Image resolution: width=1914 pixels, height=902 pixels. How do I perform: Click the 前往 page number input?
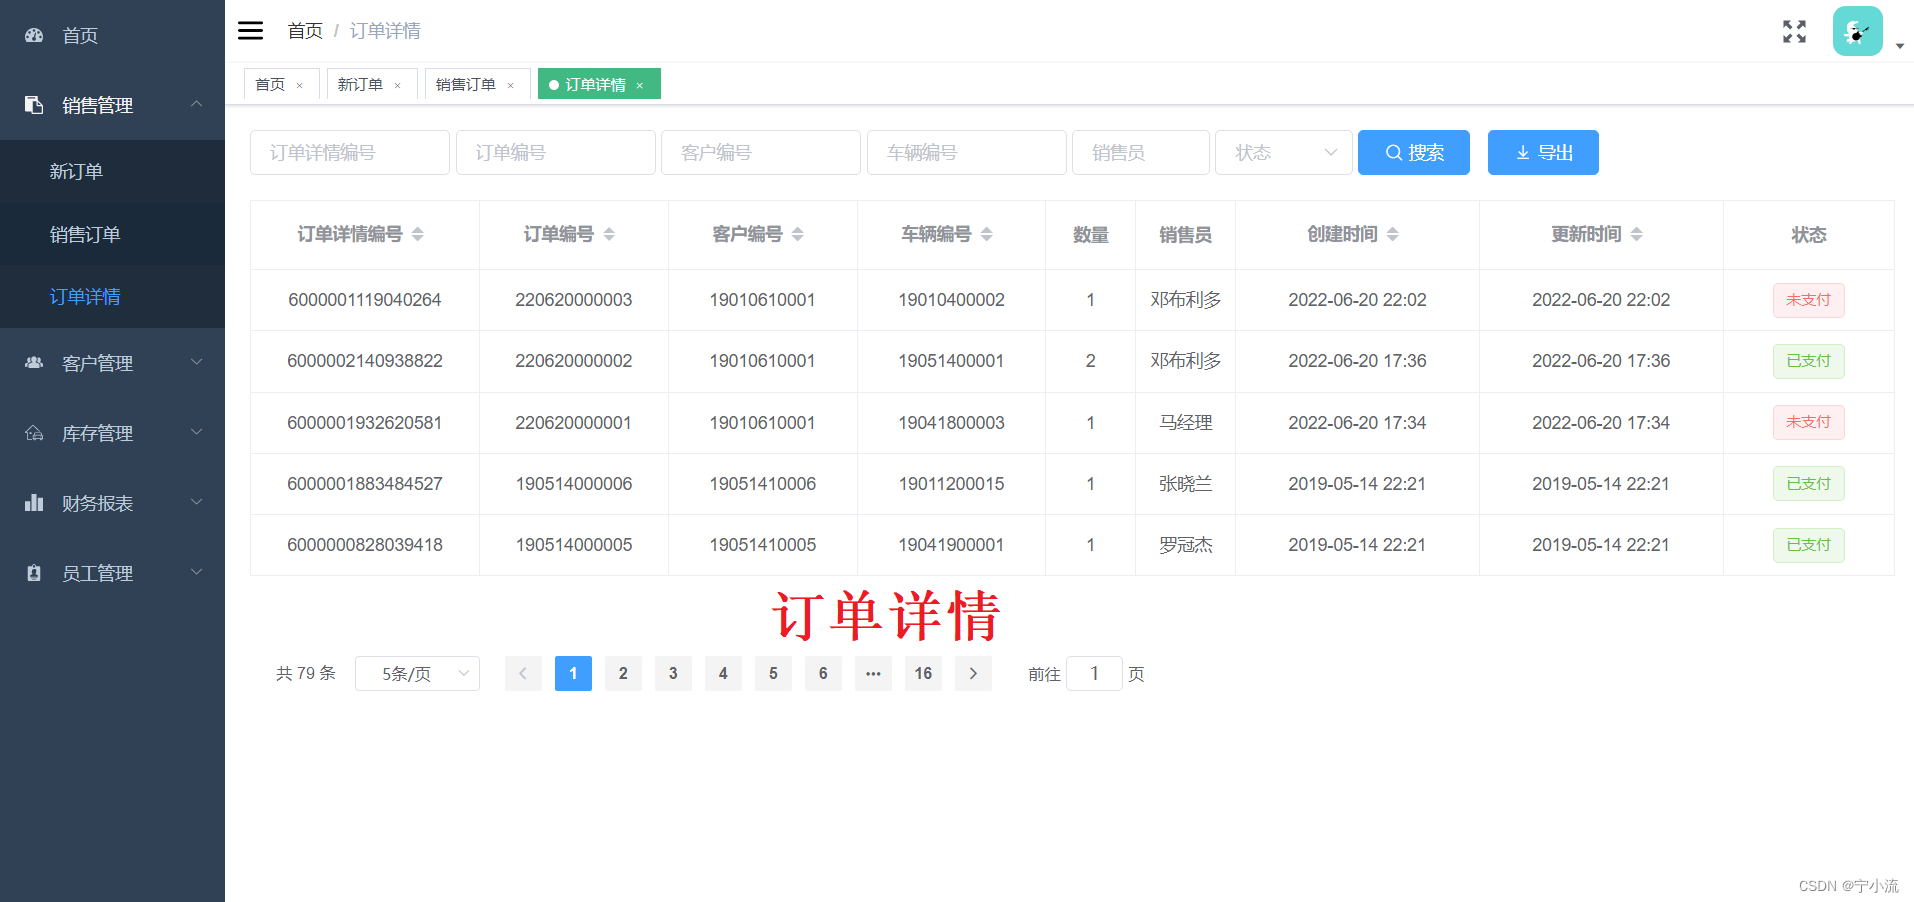(x=1094, y=674)
